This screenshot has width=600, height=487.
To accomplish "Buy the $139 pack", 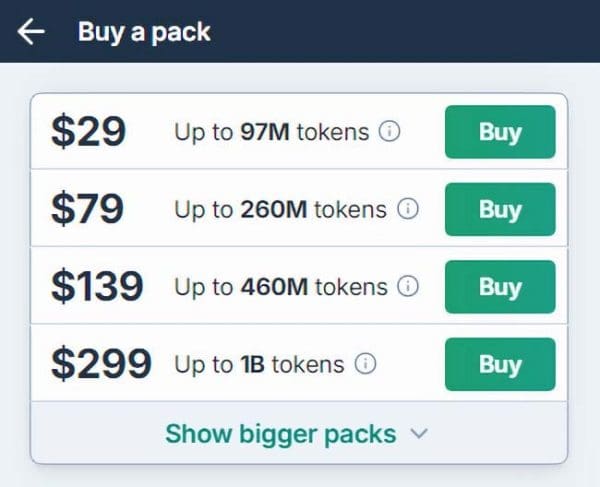I will 500,287.
